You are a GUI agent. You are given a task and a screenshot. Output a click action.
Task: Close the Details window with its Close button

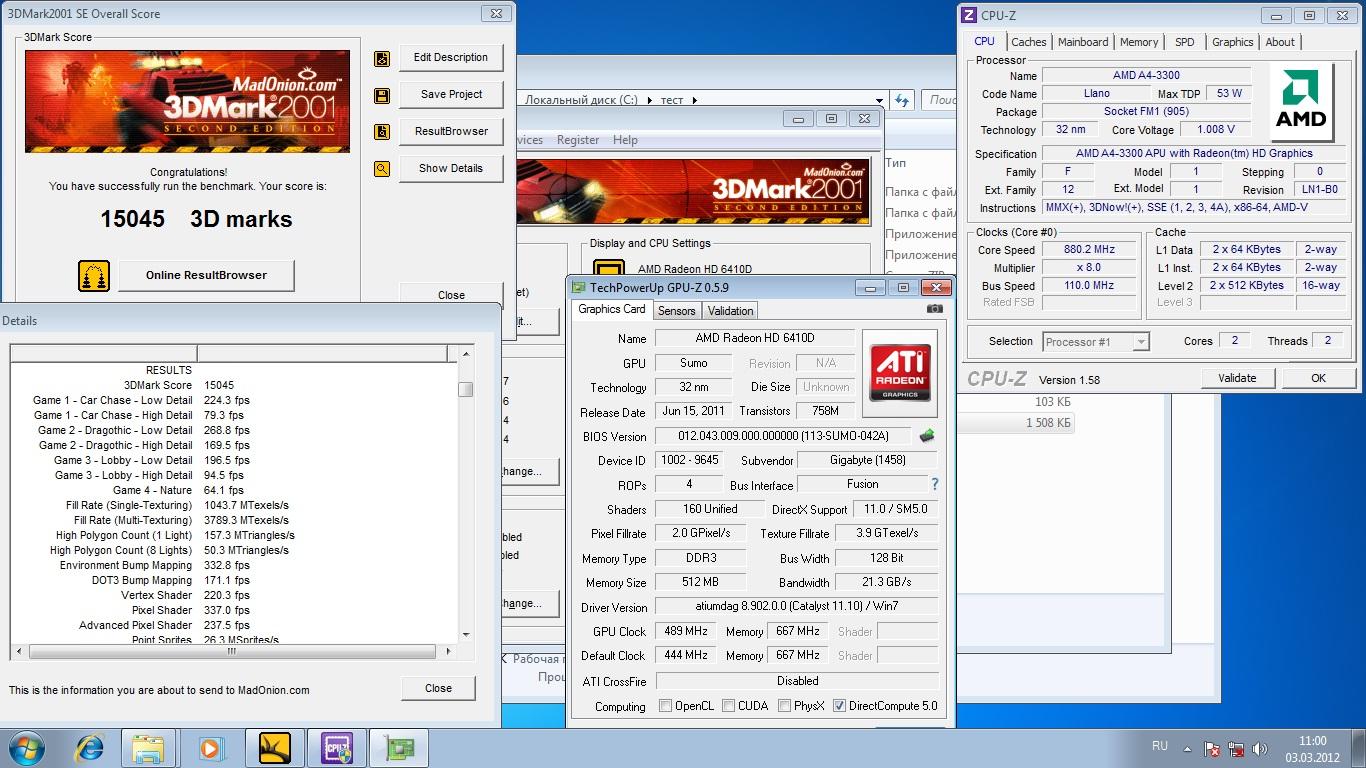438,688
